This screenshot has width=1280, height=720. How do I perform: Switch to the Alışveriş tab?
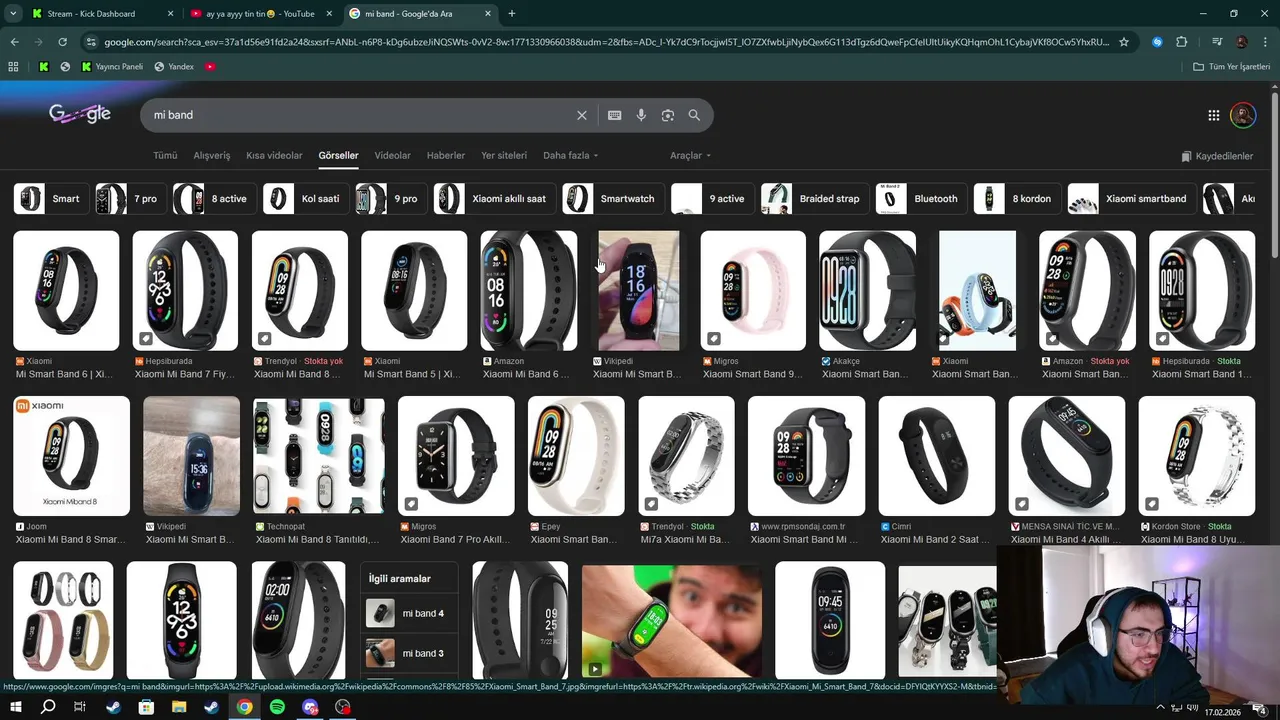click(x=212, y=156)
